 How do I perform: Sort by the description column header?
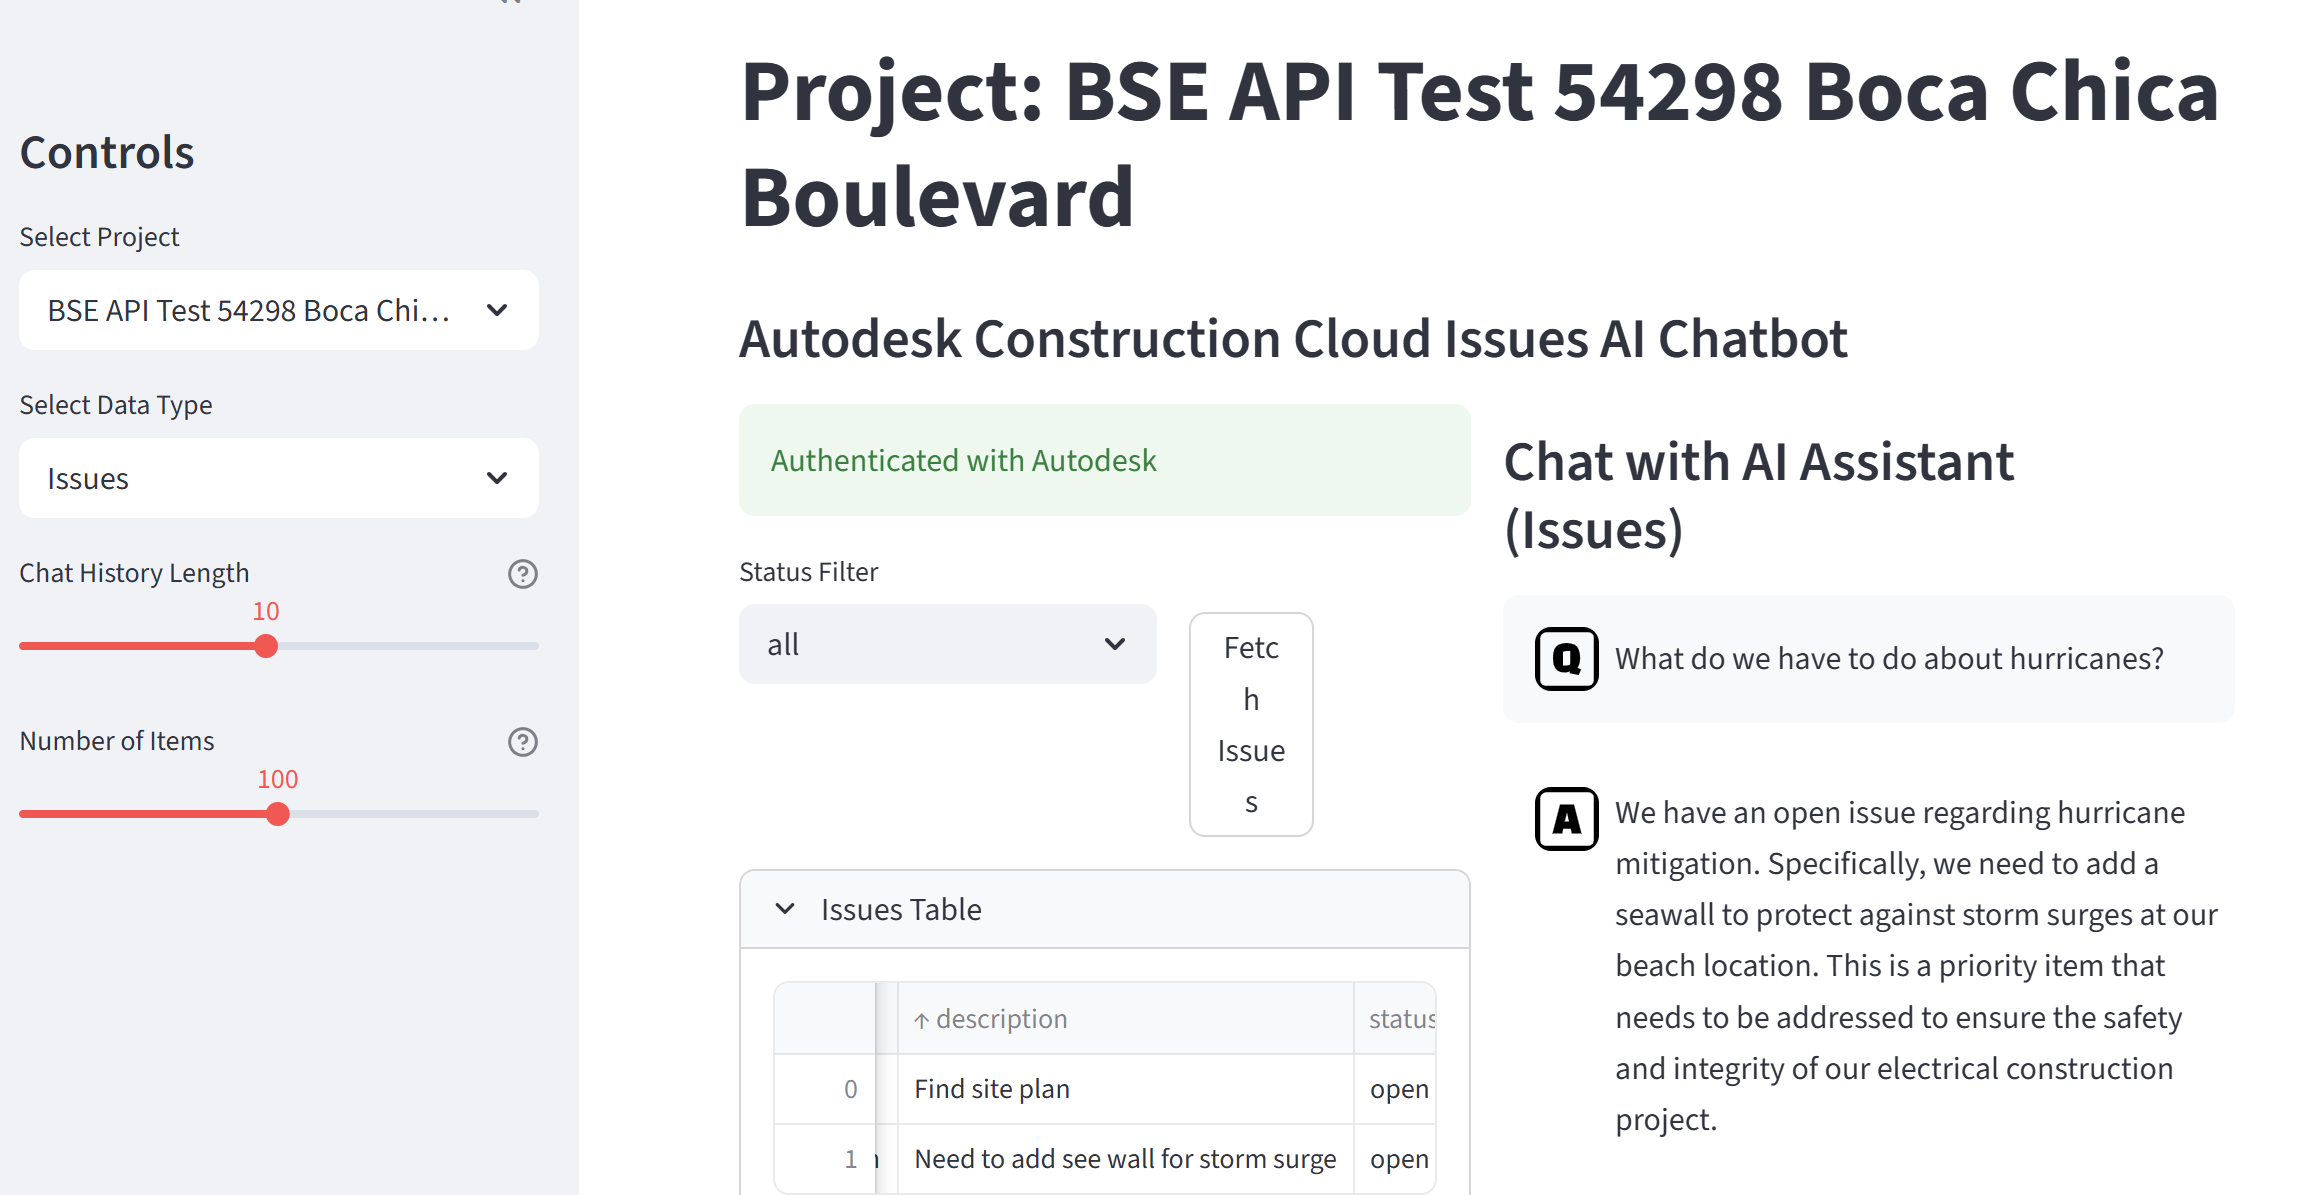pos(1002,1019)
